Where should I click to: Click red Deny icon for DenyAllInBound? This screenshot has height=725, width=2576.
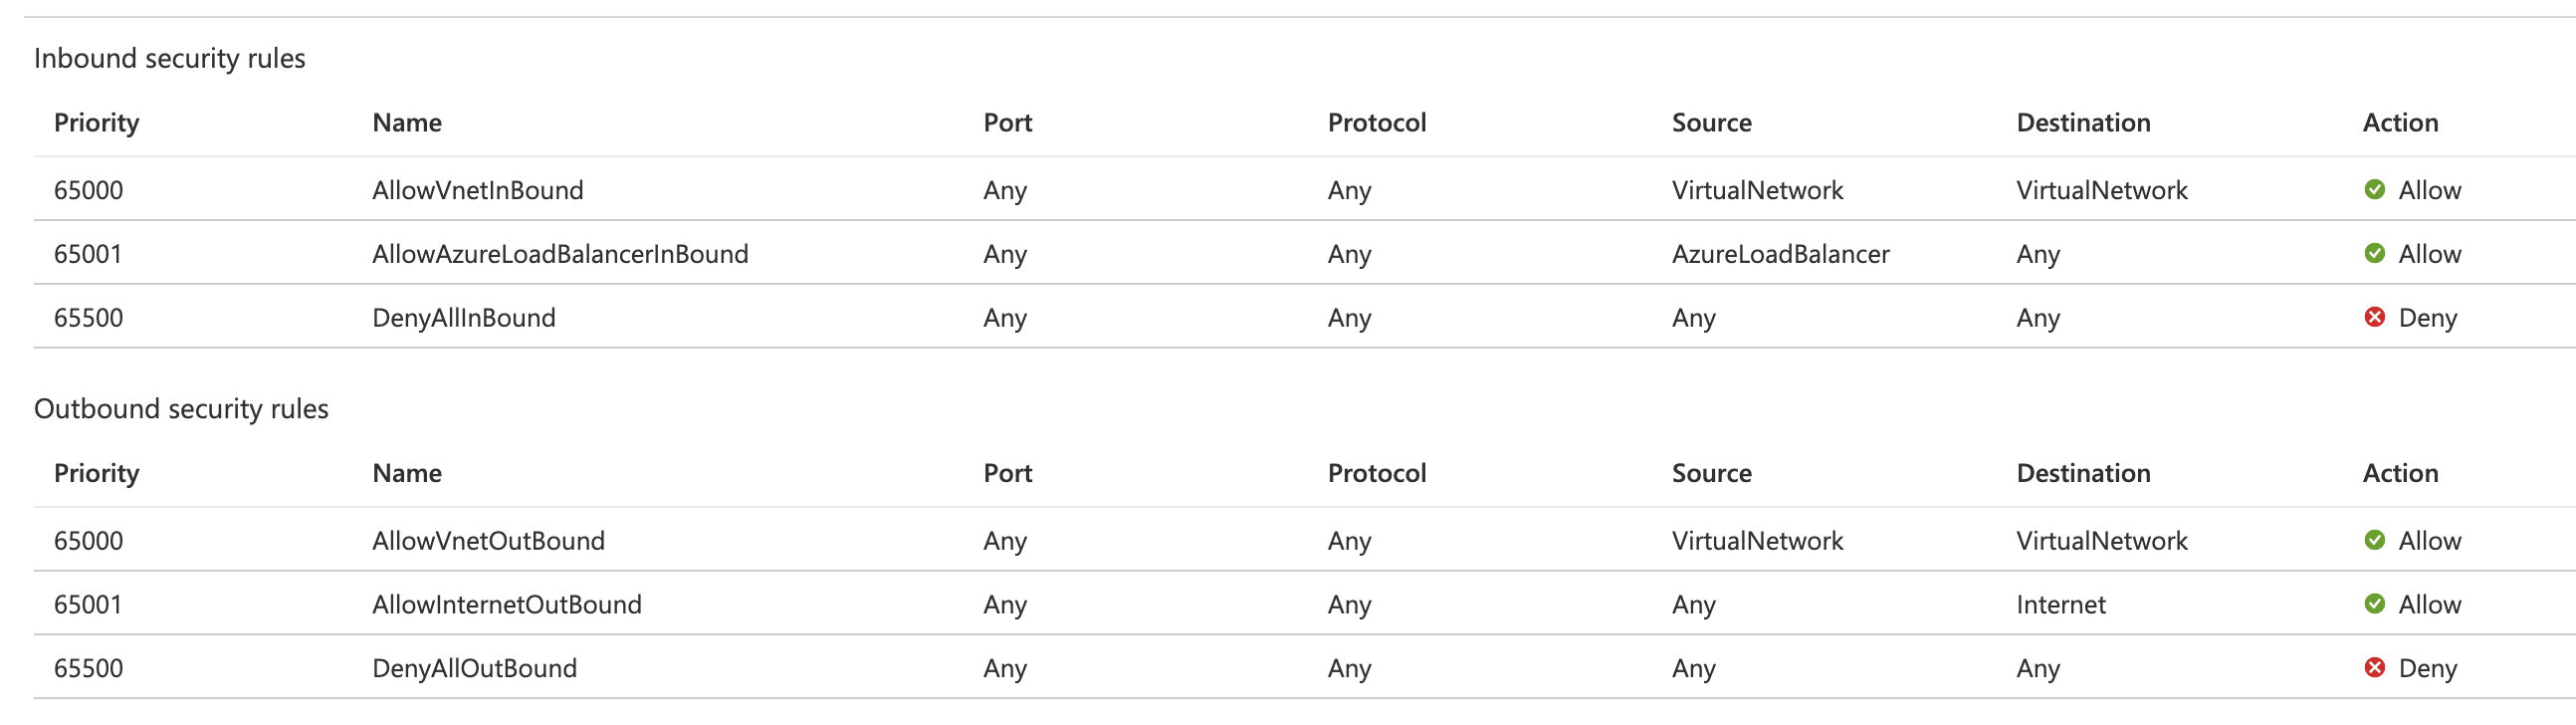pyautogui.click(x=2374, y=318)
